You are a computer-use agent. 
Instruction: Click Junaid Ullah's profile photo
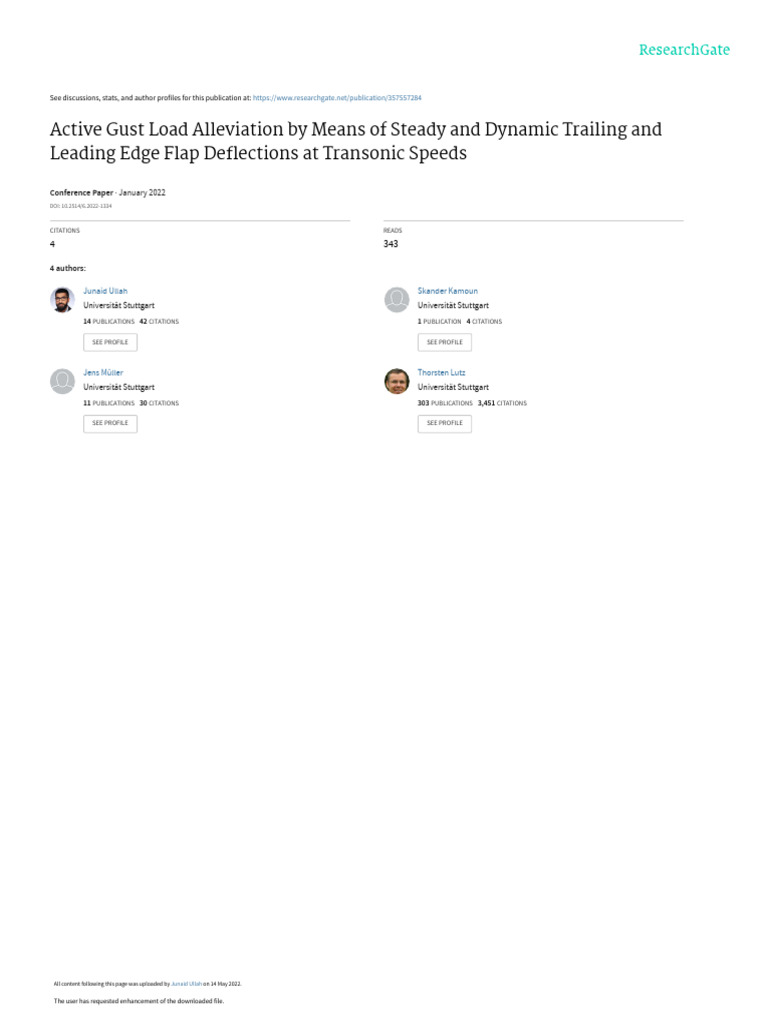[x=62, y=299]
